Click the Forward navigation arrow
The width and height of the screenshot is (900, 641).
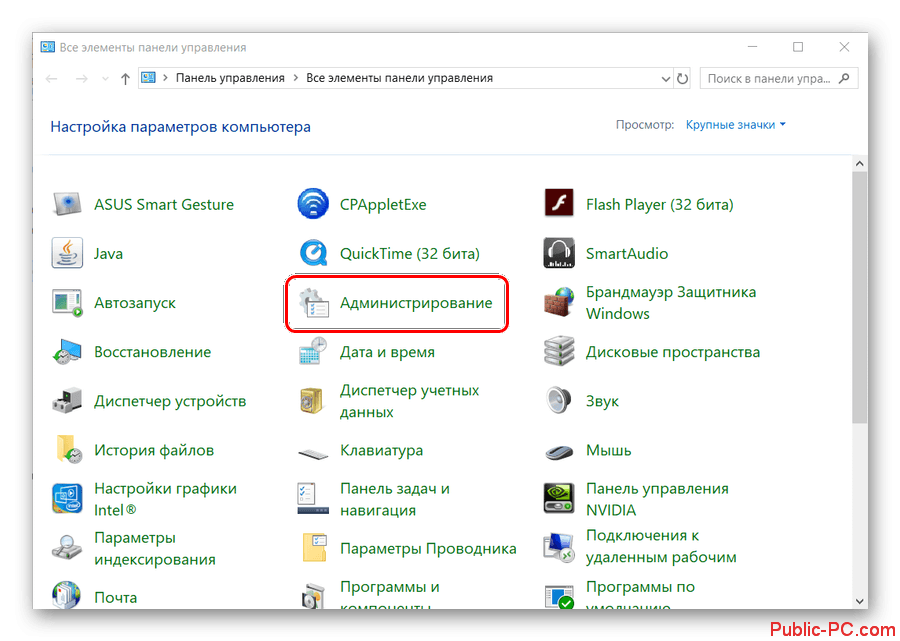pos(82,79)
